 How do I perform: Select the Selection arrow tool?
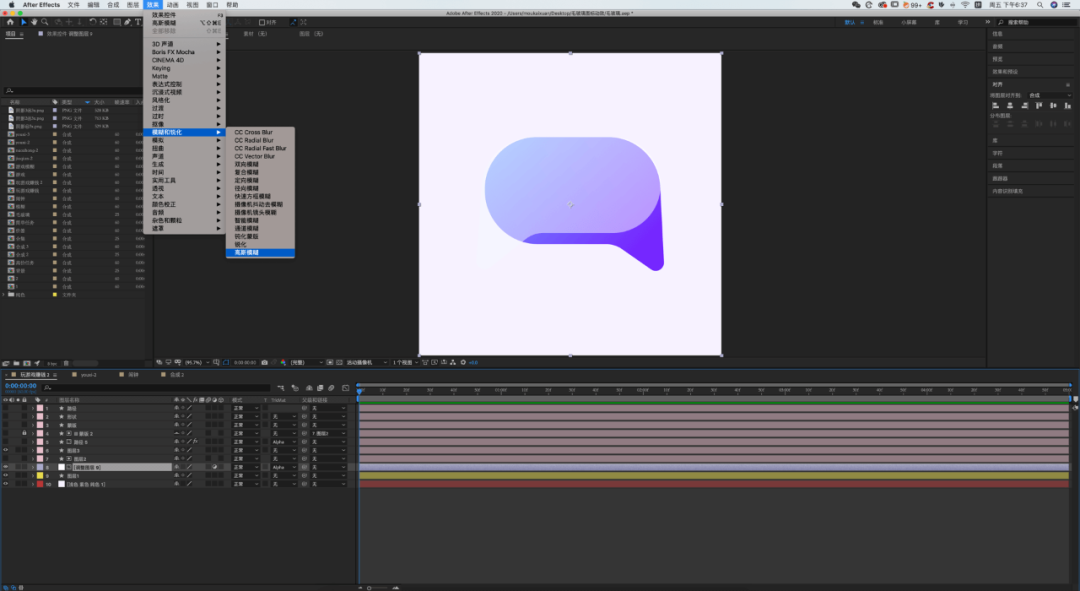point(23,22)
